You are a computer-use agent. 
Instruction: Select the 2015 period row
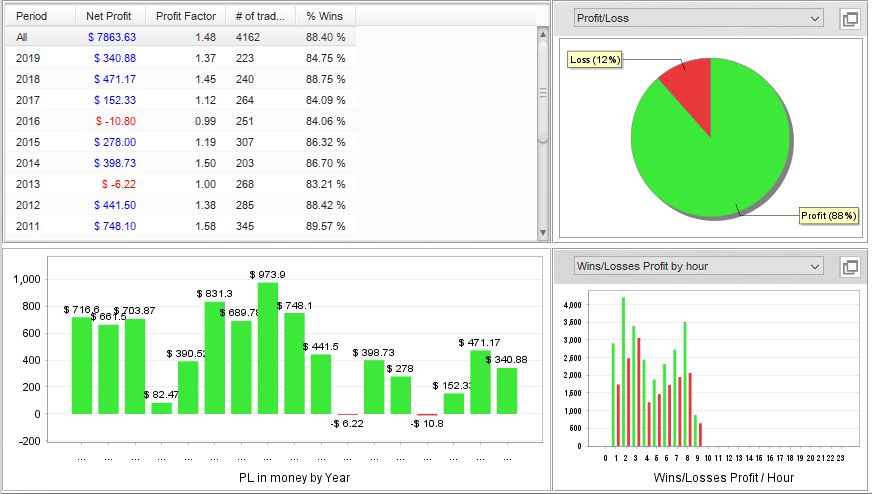181,142
